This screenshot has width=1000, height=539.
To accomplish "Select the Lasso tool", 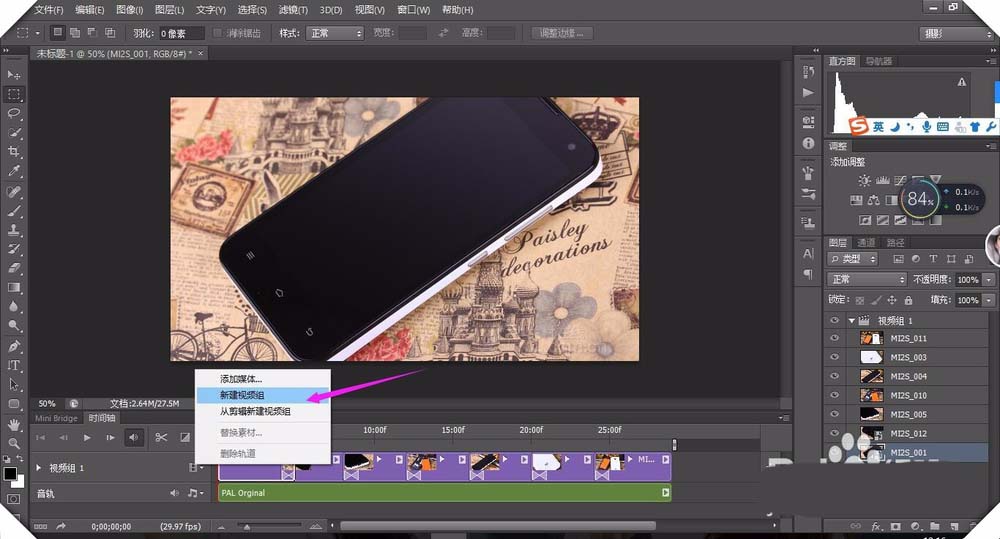I will [14, 113].
